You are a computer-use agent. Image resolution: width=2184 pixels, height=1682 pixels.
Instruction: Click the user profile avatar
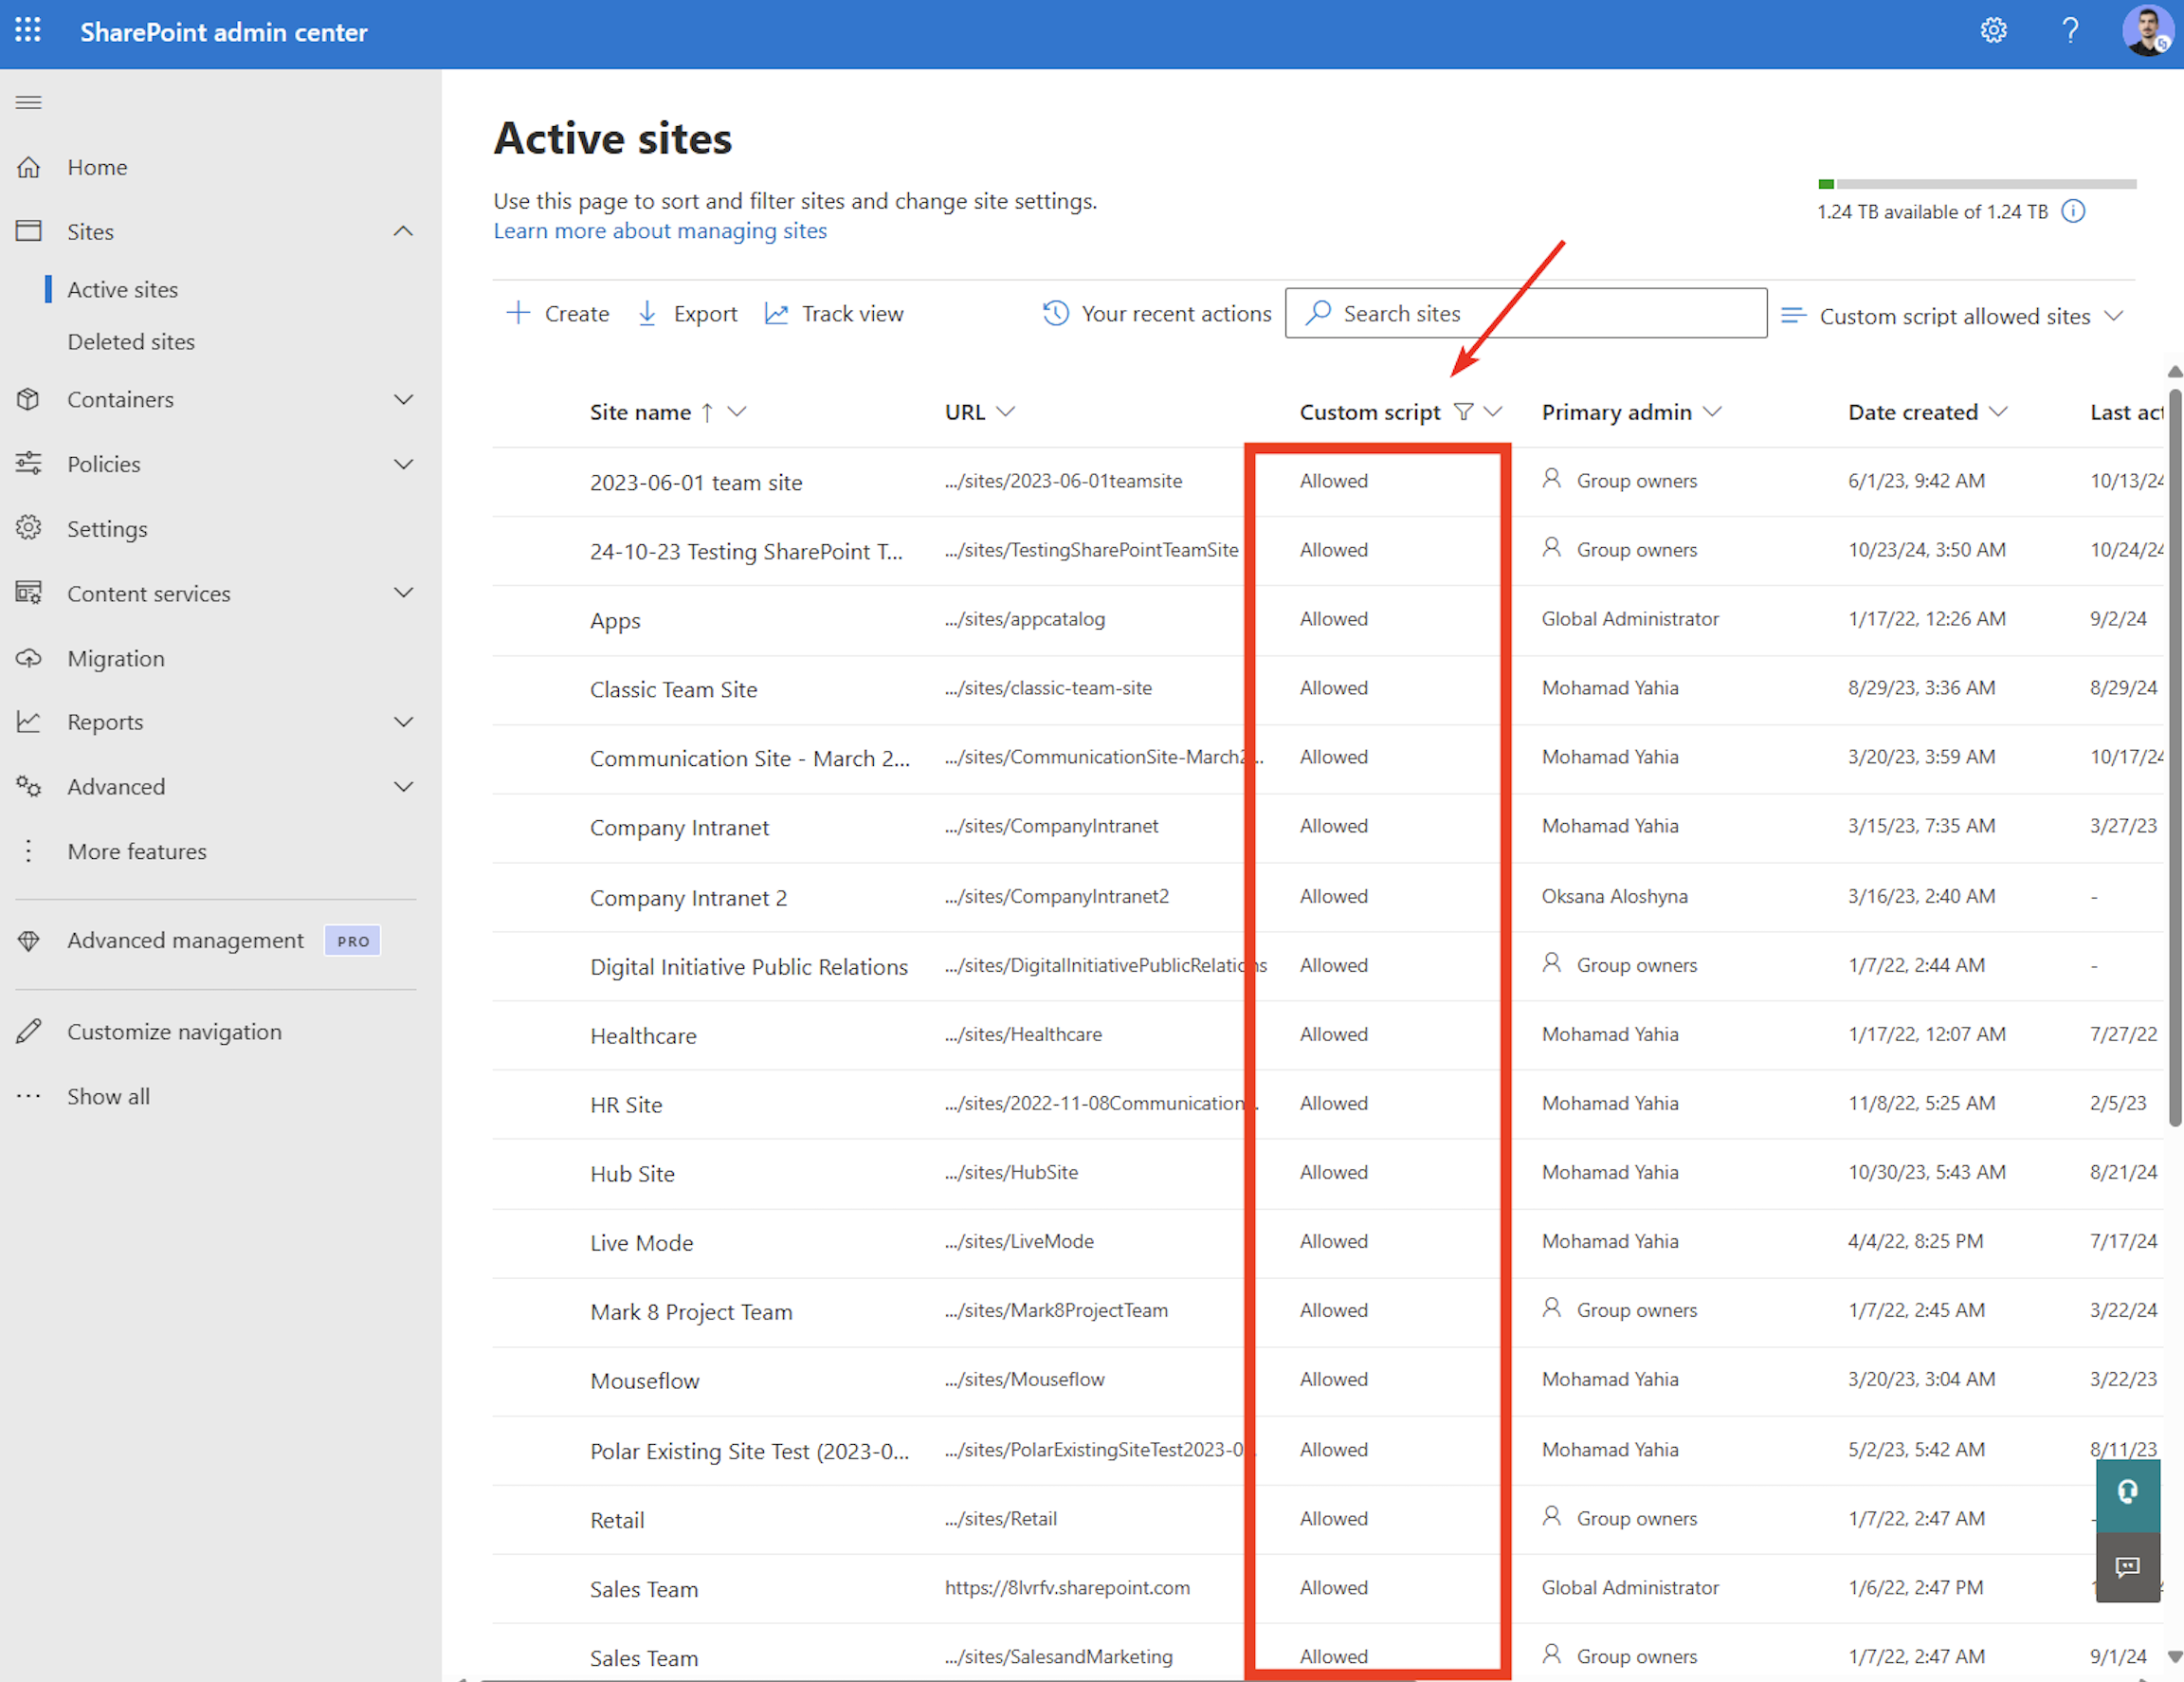pyautogui.click(x=2146, y=32)
